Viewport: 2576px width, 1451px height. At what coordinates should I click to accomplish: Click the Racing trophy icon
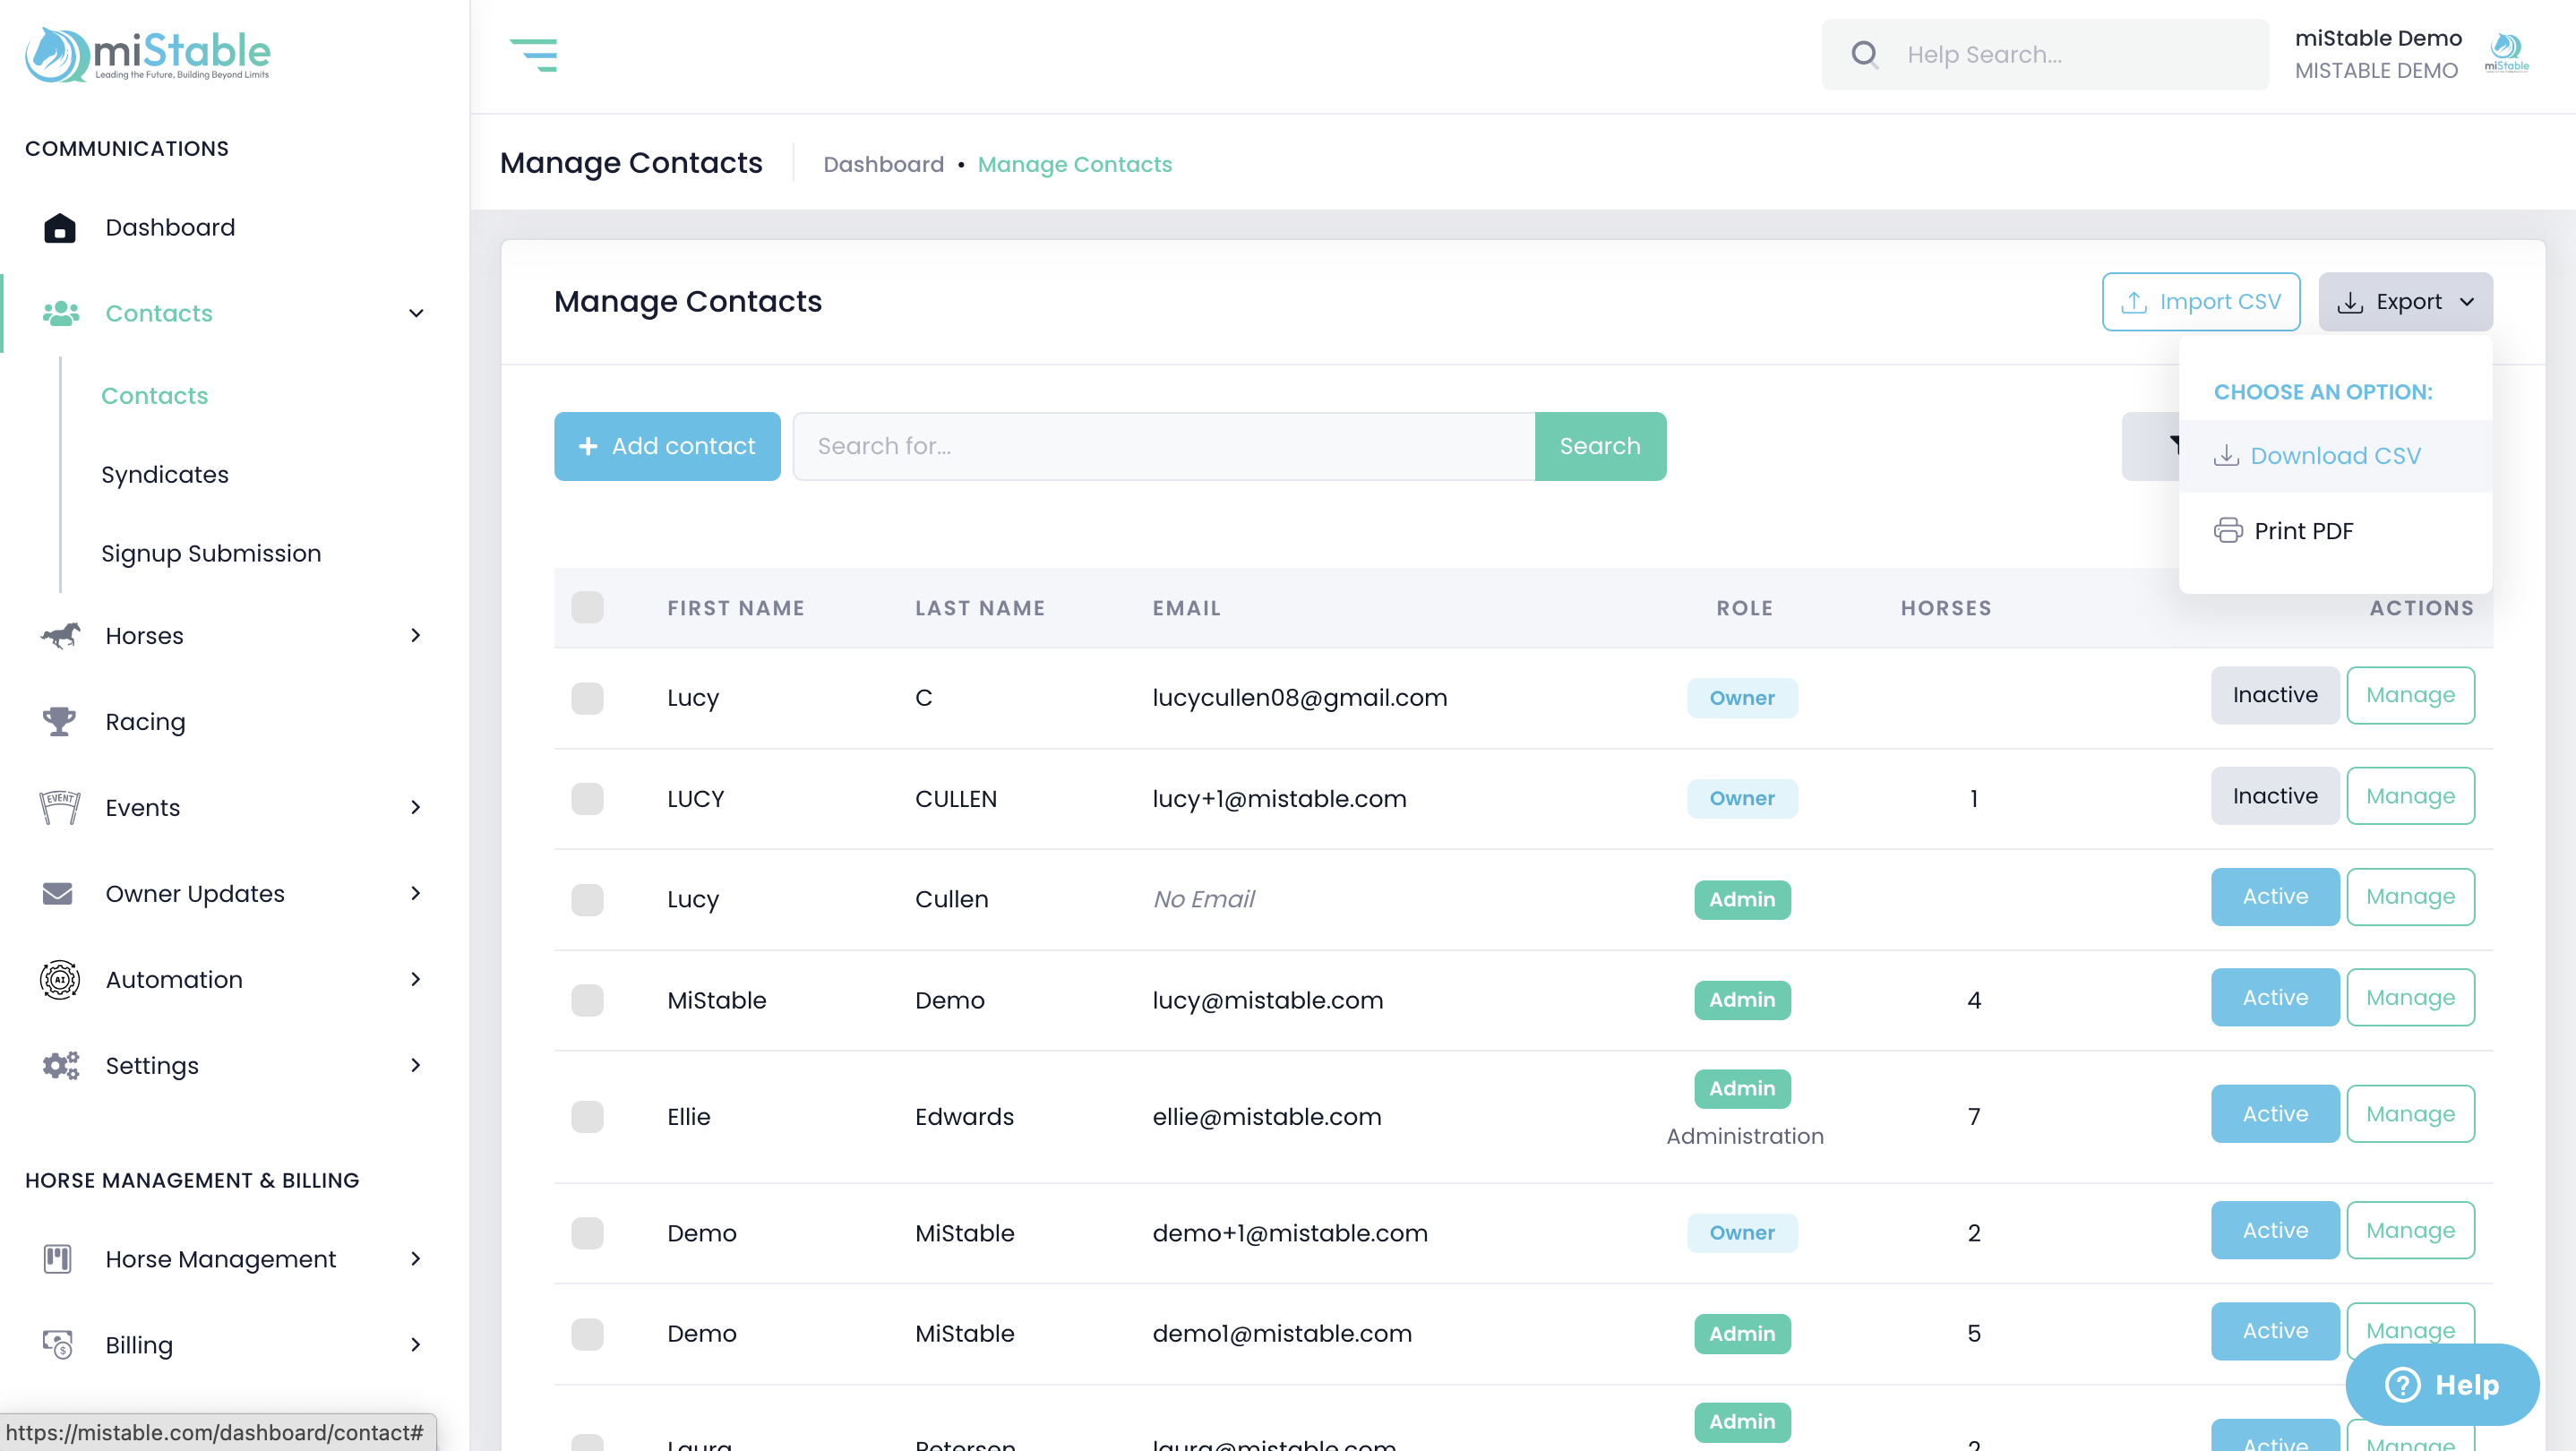tap(59, 721)
